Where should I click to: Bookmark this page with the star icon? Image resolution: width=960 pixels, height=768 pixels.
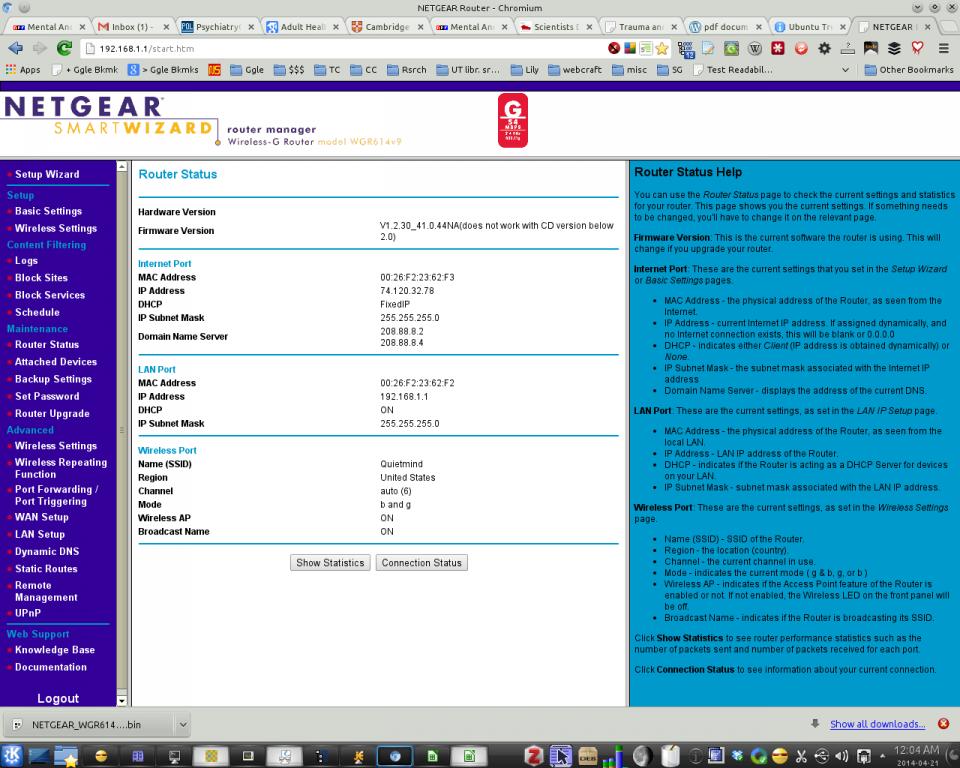(661, 48)
